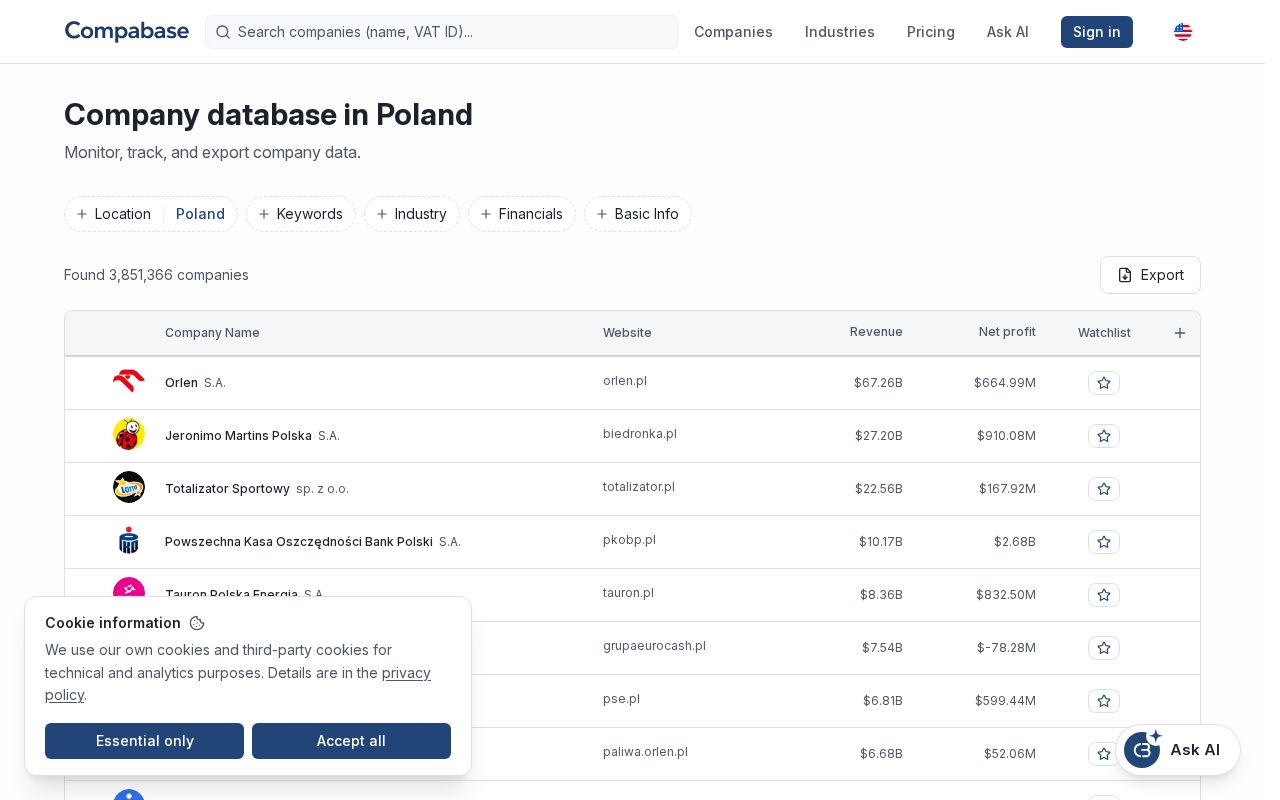Open the Industries nav item
Viewport: 1280px width, 800px height.
tap(840, 32)
